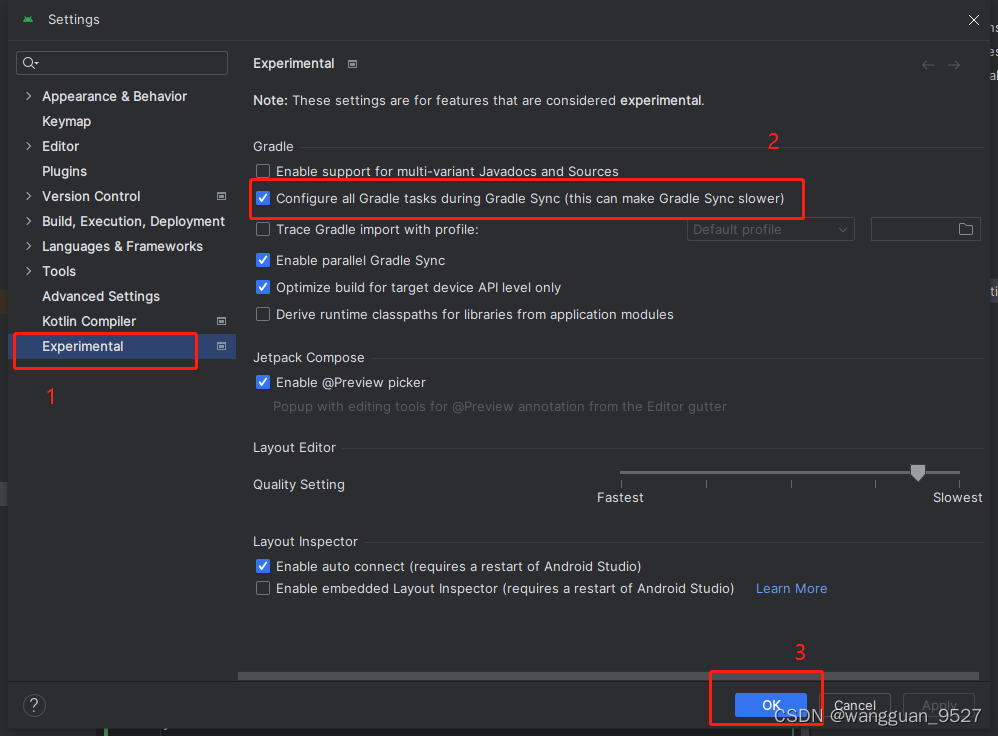This screenshot has width=998, height=736.
Task: Expand the Editor settings node
Action: tap(29, 146)
